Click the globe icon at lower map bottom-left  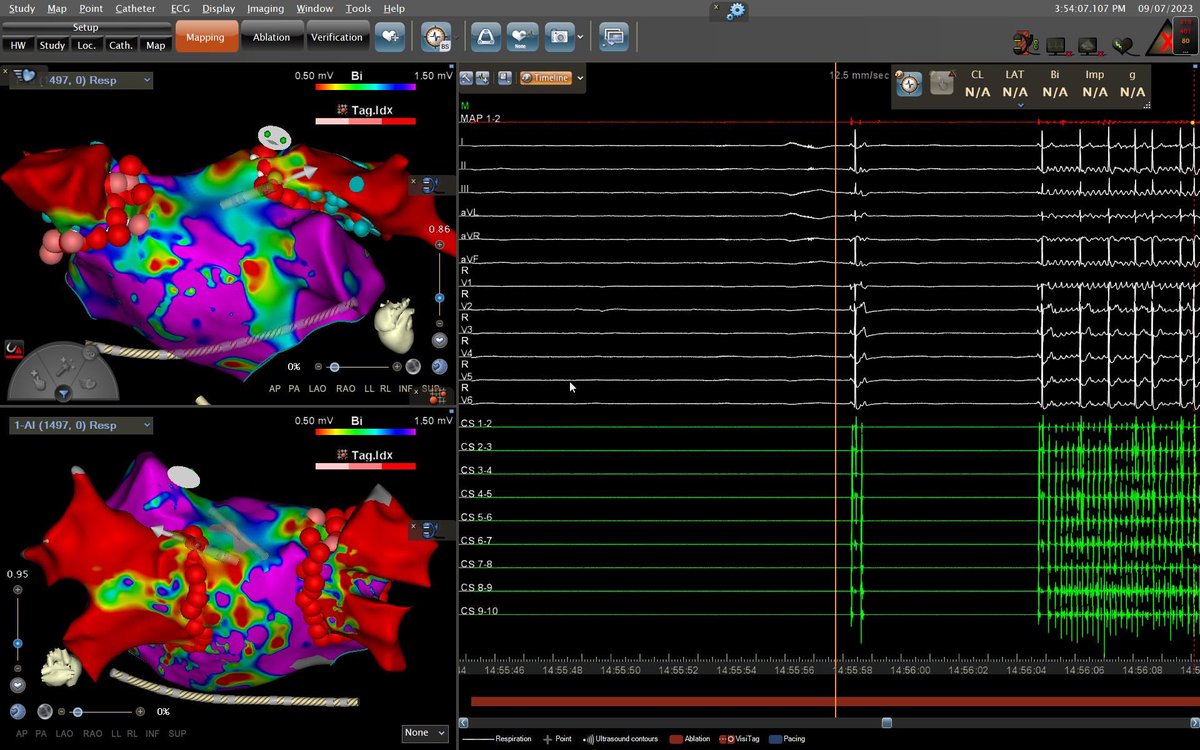pyautogui.click(x=18, y=712)
